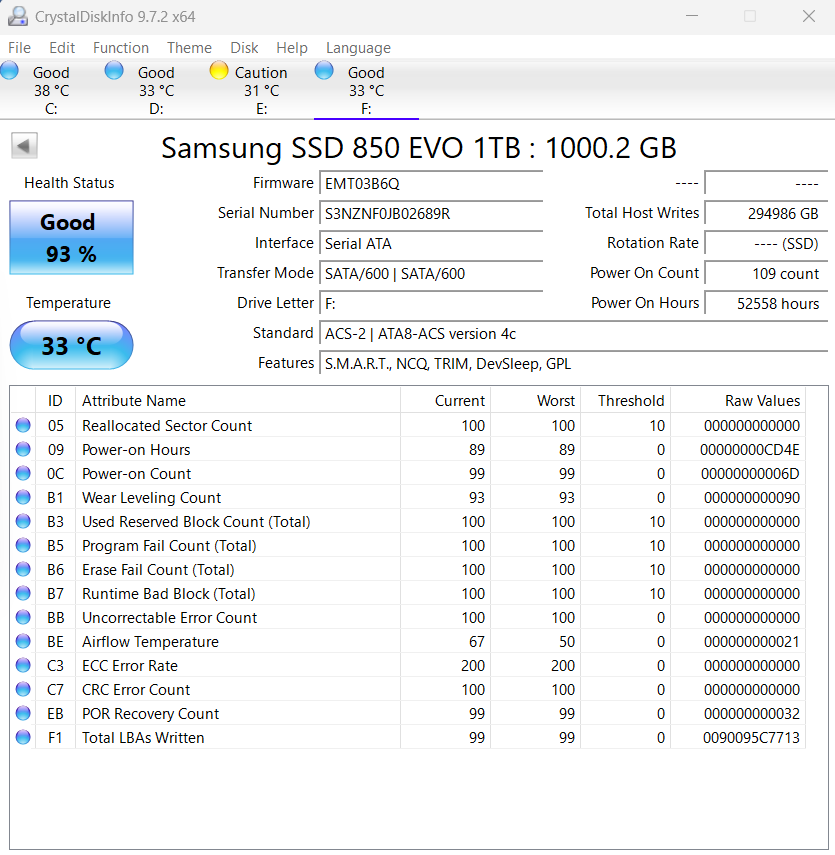Click status orb of ECC Error Rate row
The width and height of the screenshot is (835, 855).
pyautogui.click(x=23, y=665)
